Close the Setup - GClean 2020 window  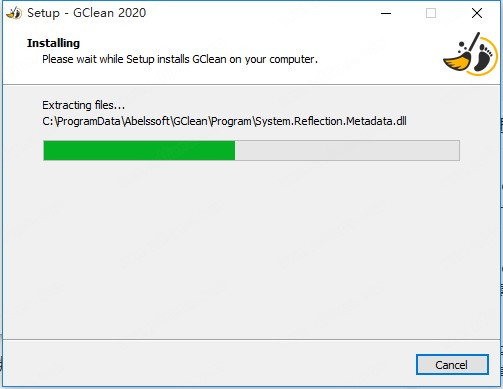[477, 13]
